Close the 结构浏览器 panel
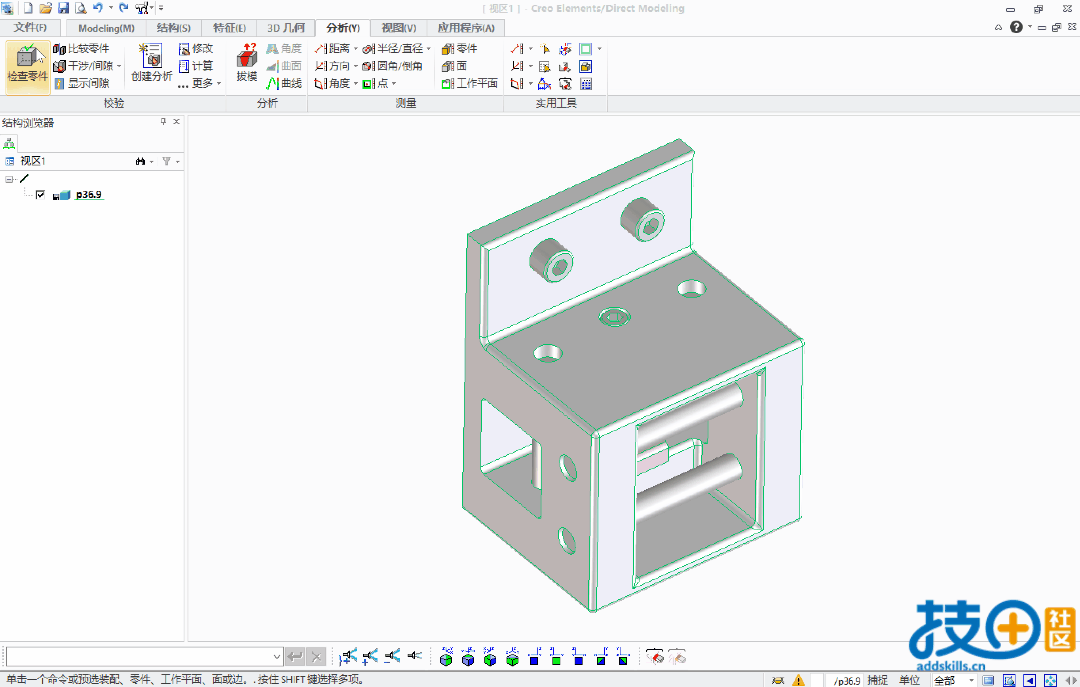The image size is (1080, 687). tap(176, 122)
